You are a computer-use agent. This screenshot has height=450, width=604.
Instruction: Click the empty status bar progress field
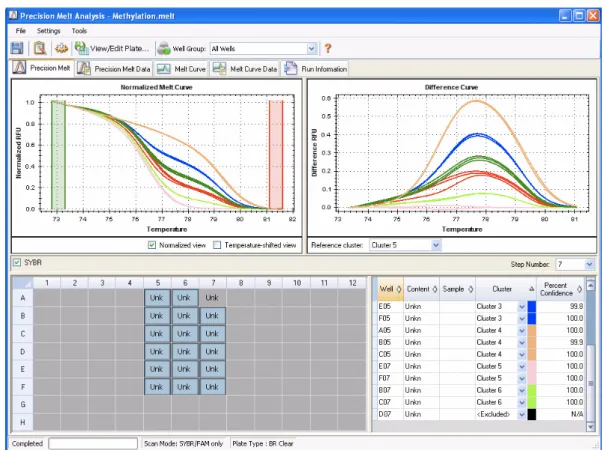(93, 443)
